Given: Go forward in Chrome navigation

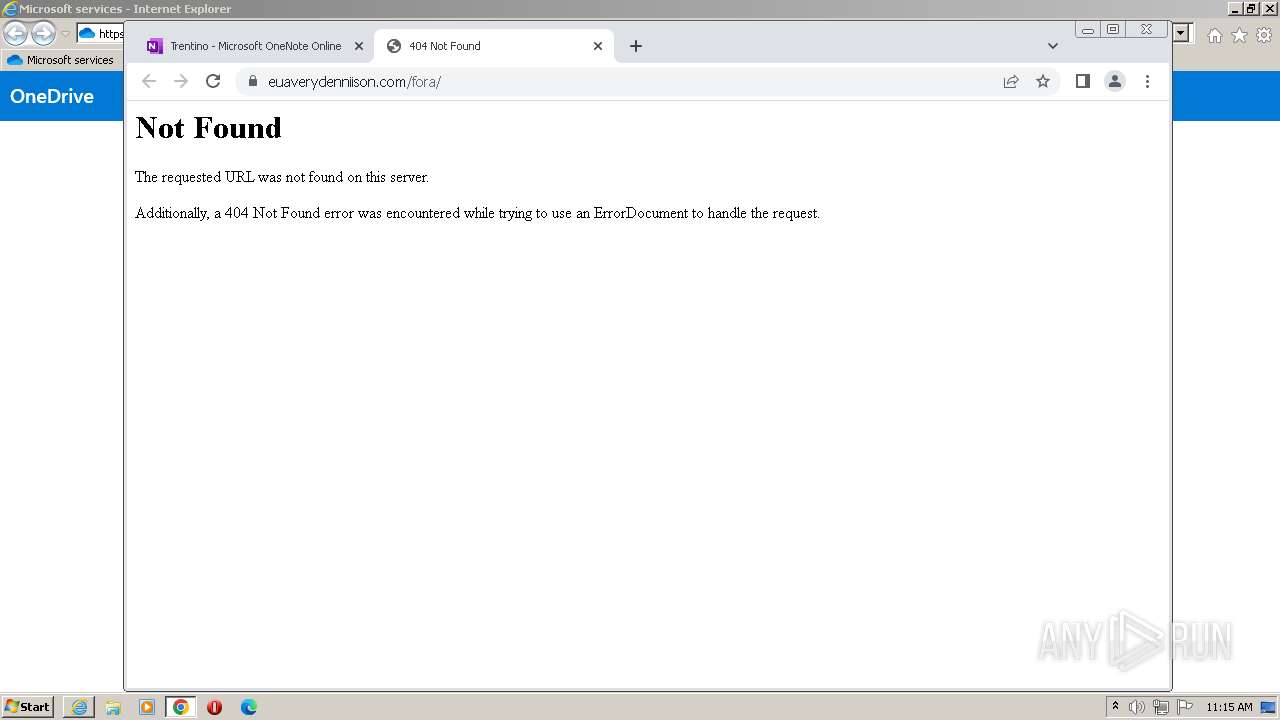Looking at the screenshot, I should (181, 82).
